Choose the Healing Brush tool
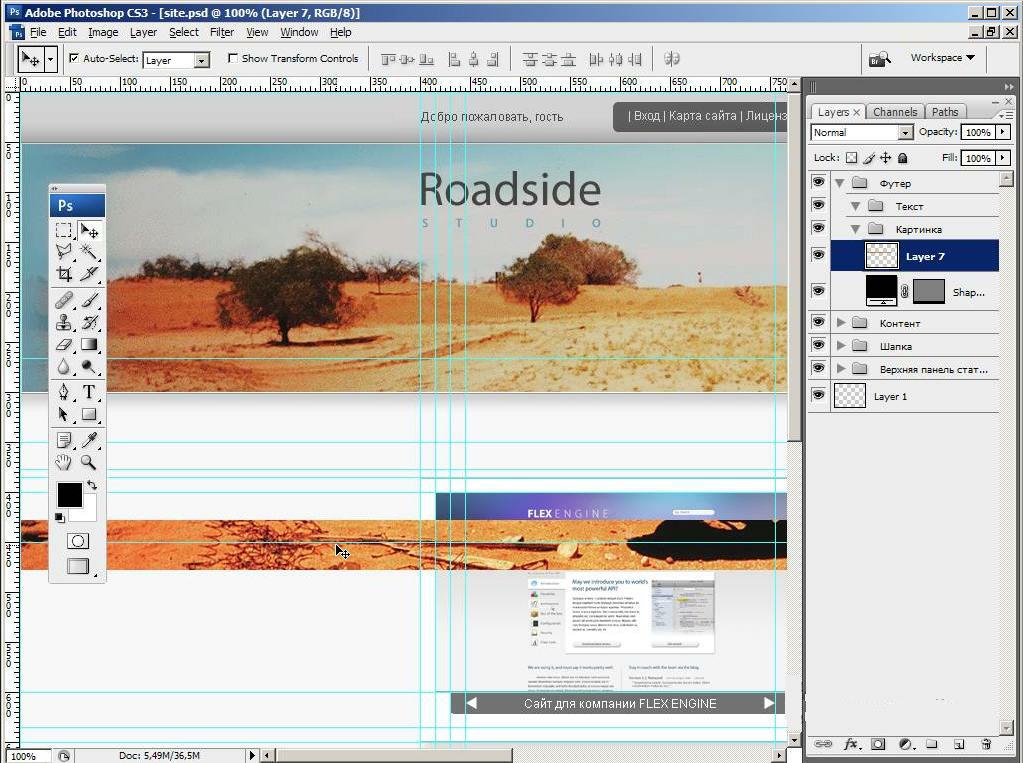This screenshot has width=1023, height=763. click(x=64, y=300)
